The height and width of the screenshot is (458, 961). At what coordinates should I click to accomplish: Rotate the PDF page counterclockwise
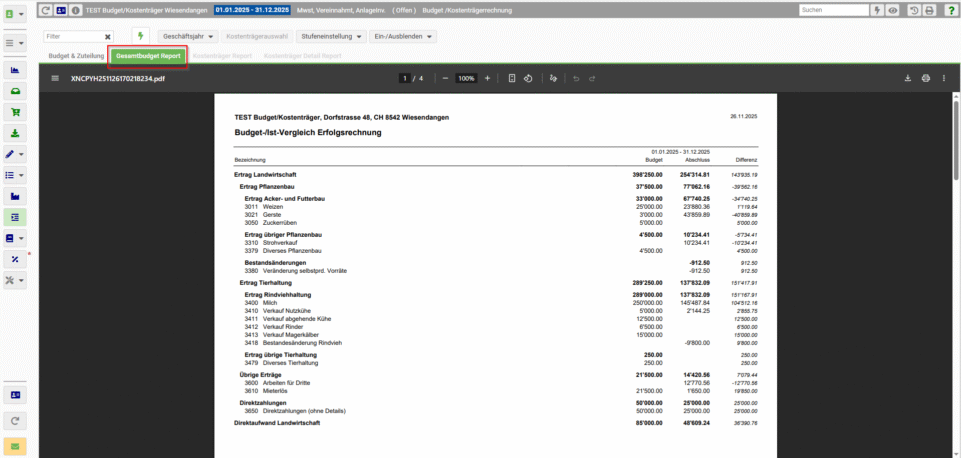tap(527, 78)
